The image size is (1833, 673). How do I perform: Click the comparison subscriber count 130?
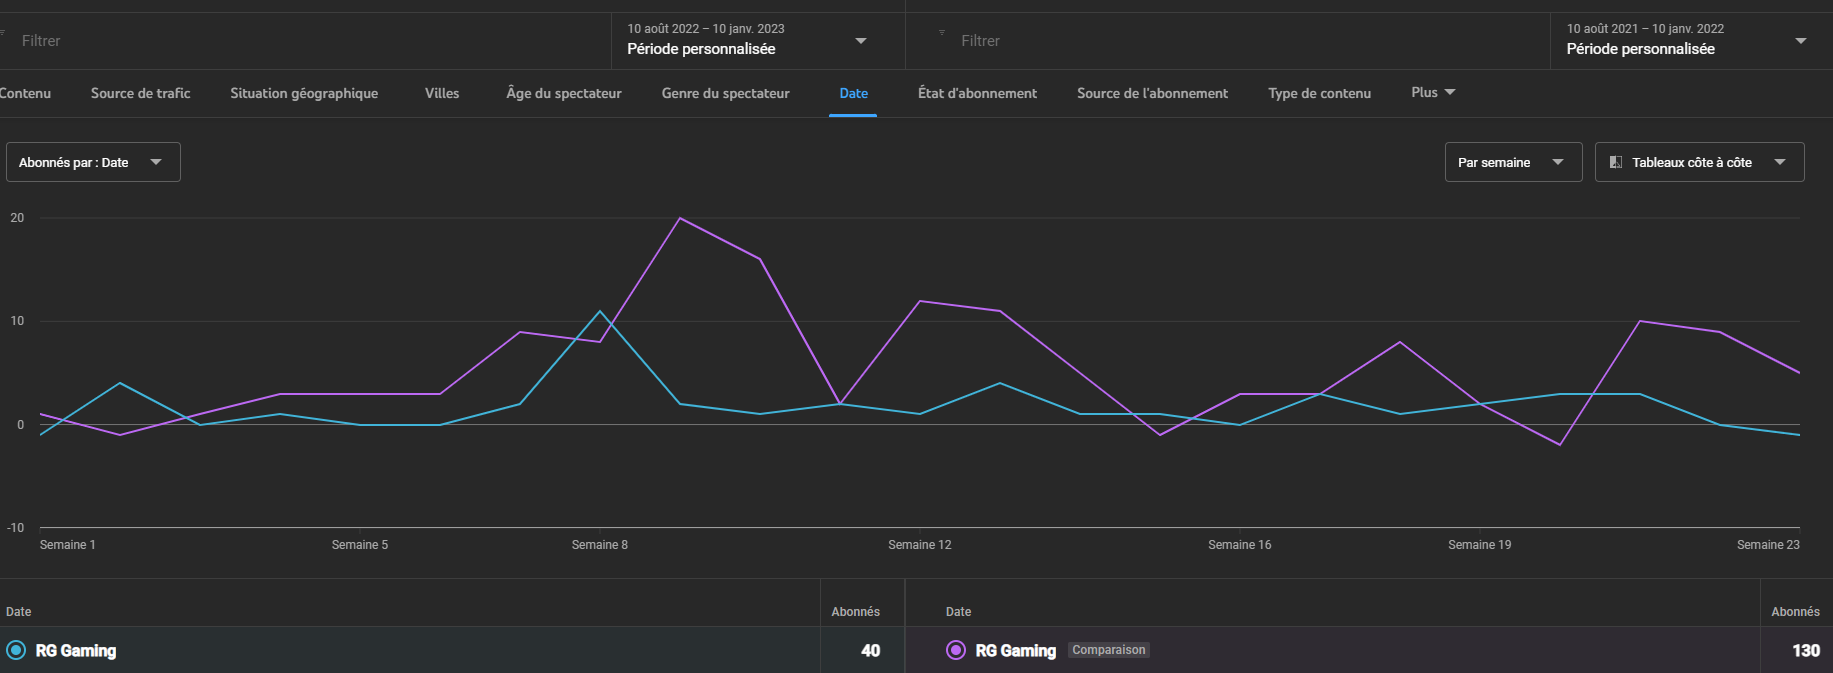coord(1806,651)
